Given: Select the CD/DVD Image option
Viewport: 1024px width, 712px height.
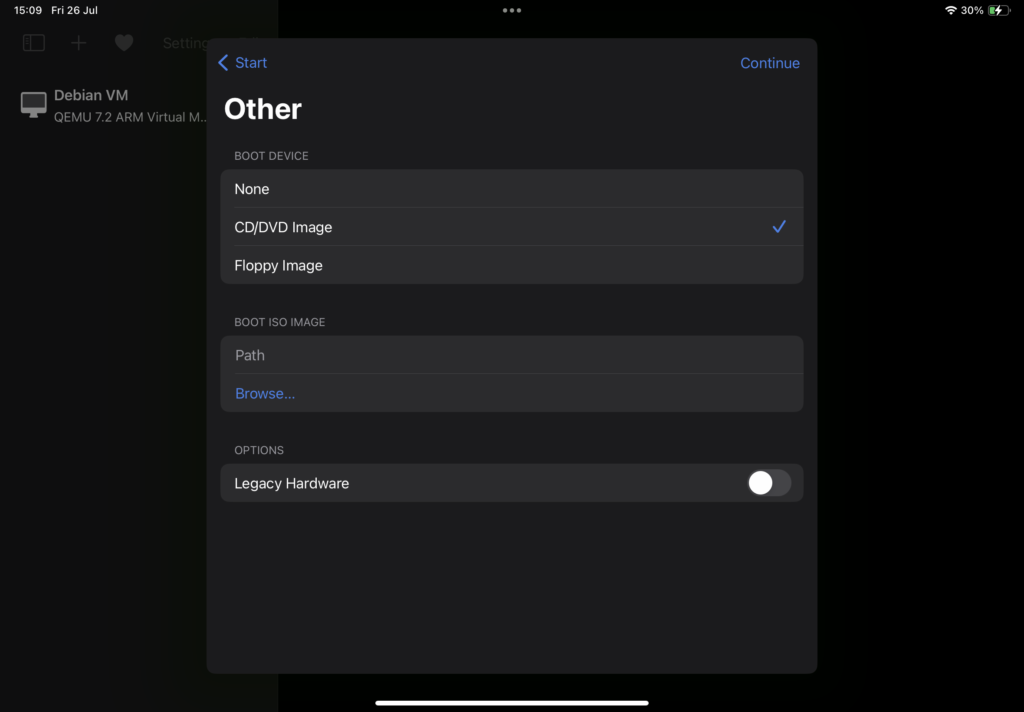Looking at the screenshot, I should (x=512, y=227).
